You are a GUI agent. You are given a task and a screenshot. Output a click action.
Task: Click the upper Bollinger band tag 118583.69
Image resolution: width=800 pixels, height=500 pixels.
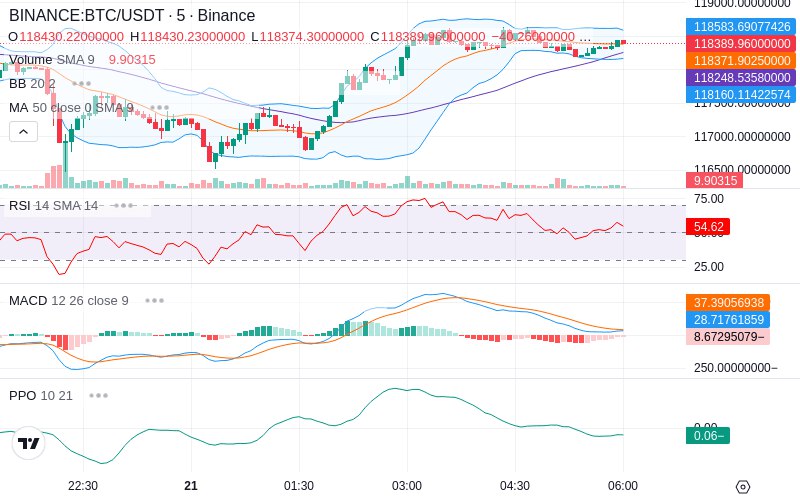742,27
